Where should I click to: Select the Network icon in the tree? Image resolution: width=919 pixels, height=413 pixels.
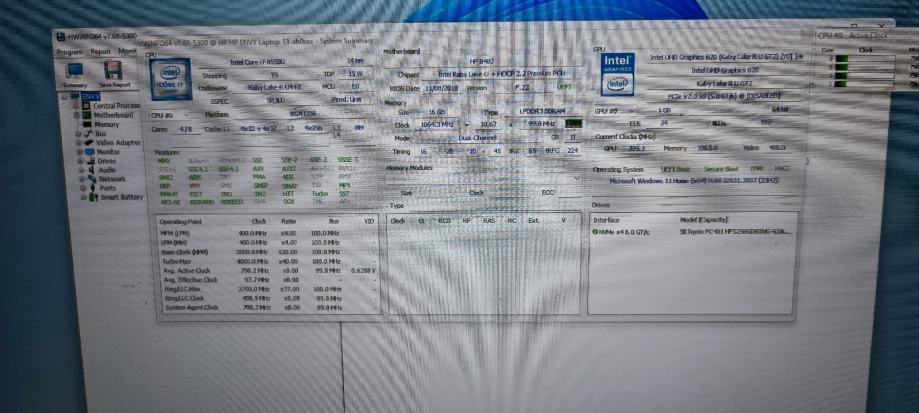91,179
